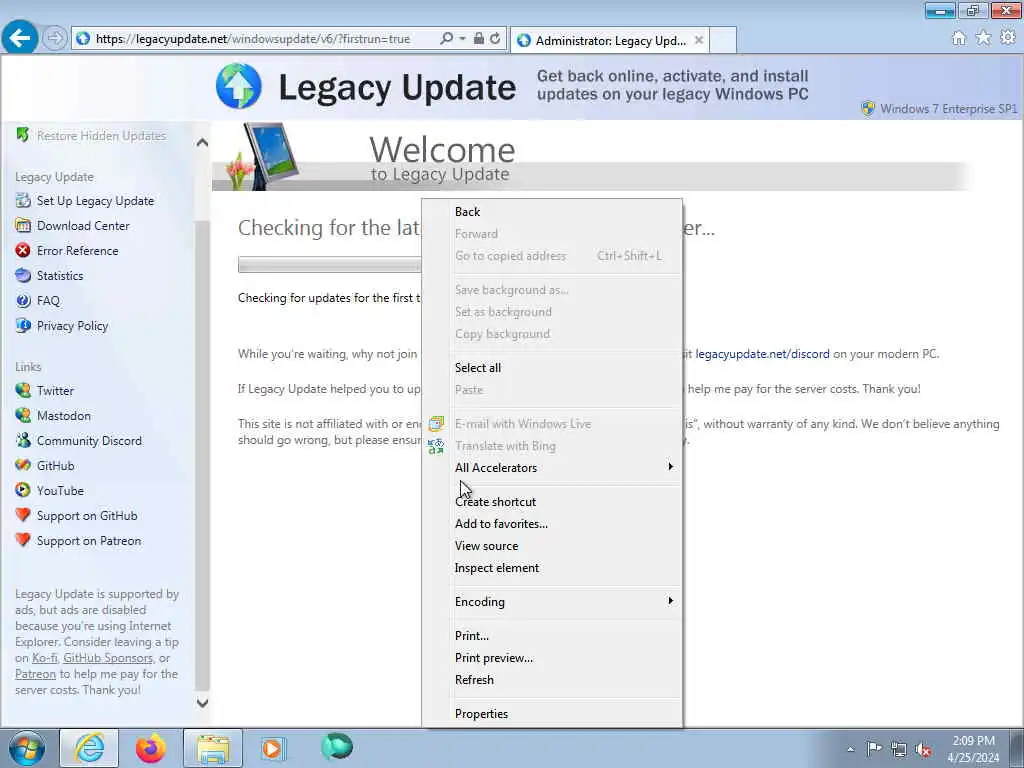Screen dimensions: 1024x768
Task: Open Favorites star icon
Action: tap(983, 38)
